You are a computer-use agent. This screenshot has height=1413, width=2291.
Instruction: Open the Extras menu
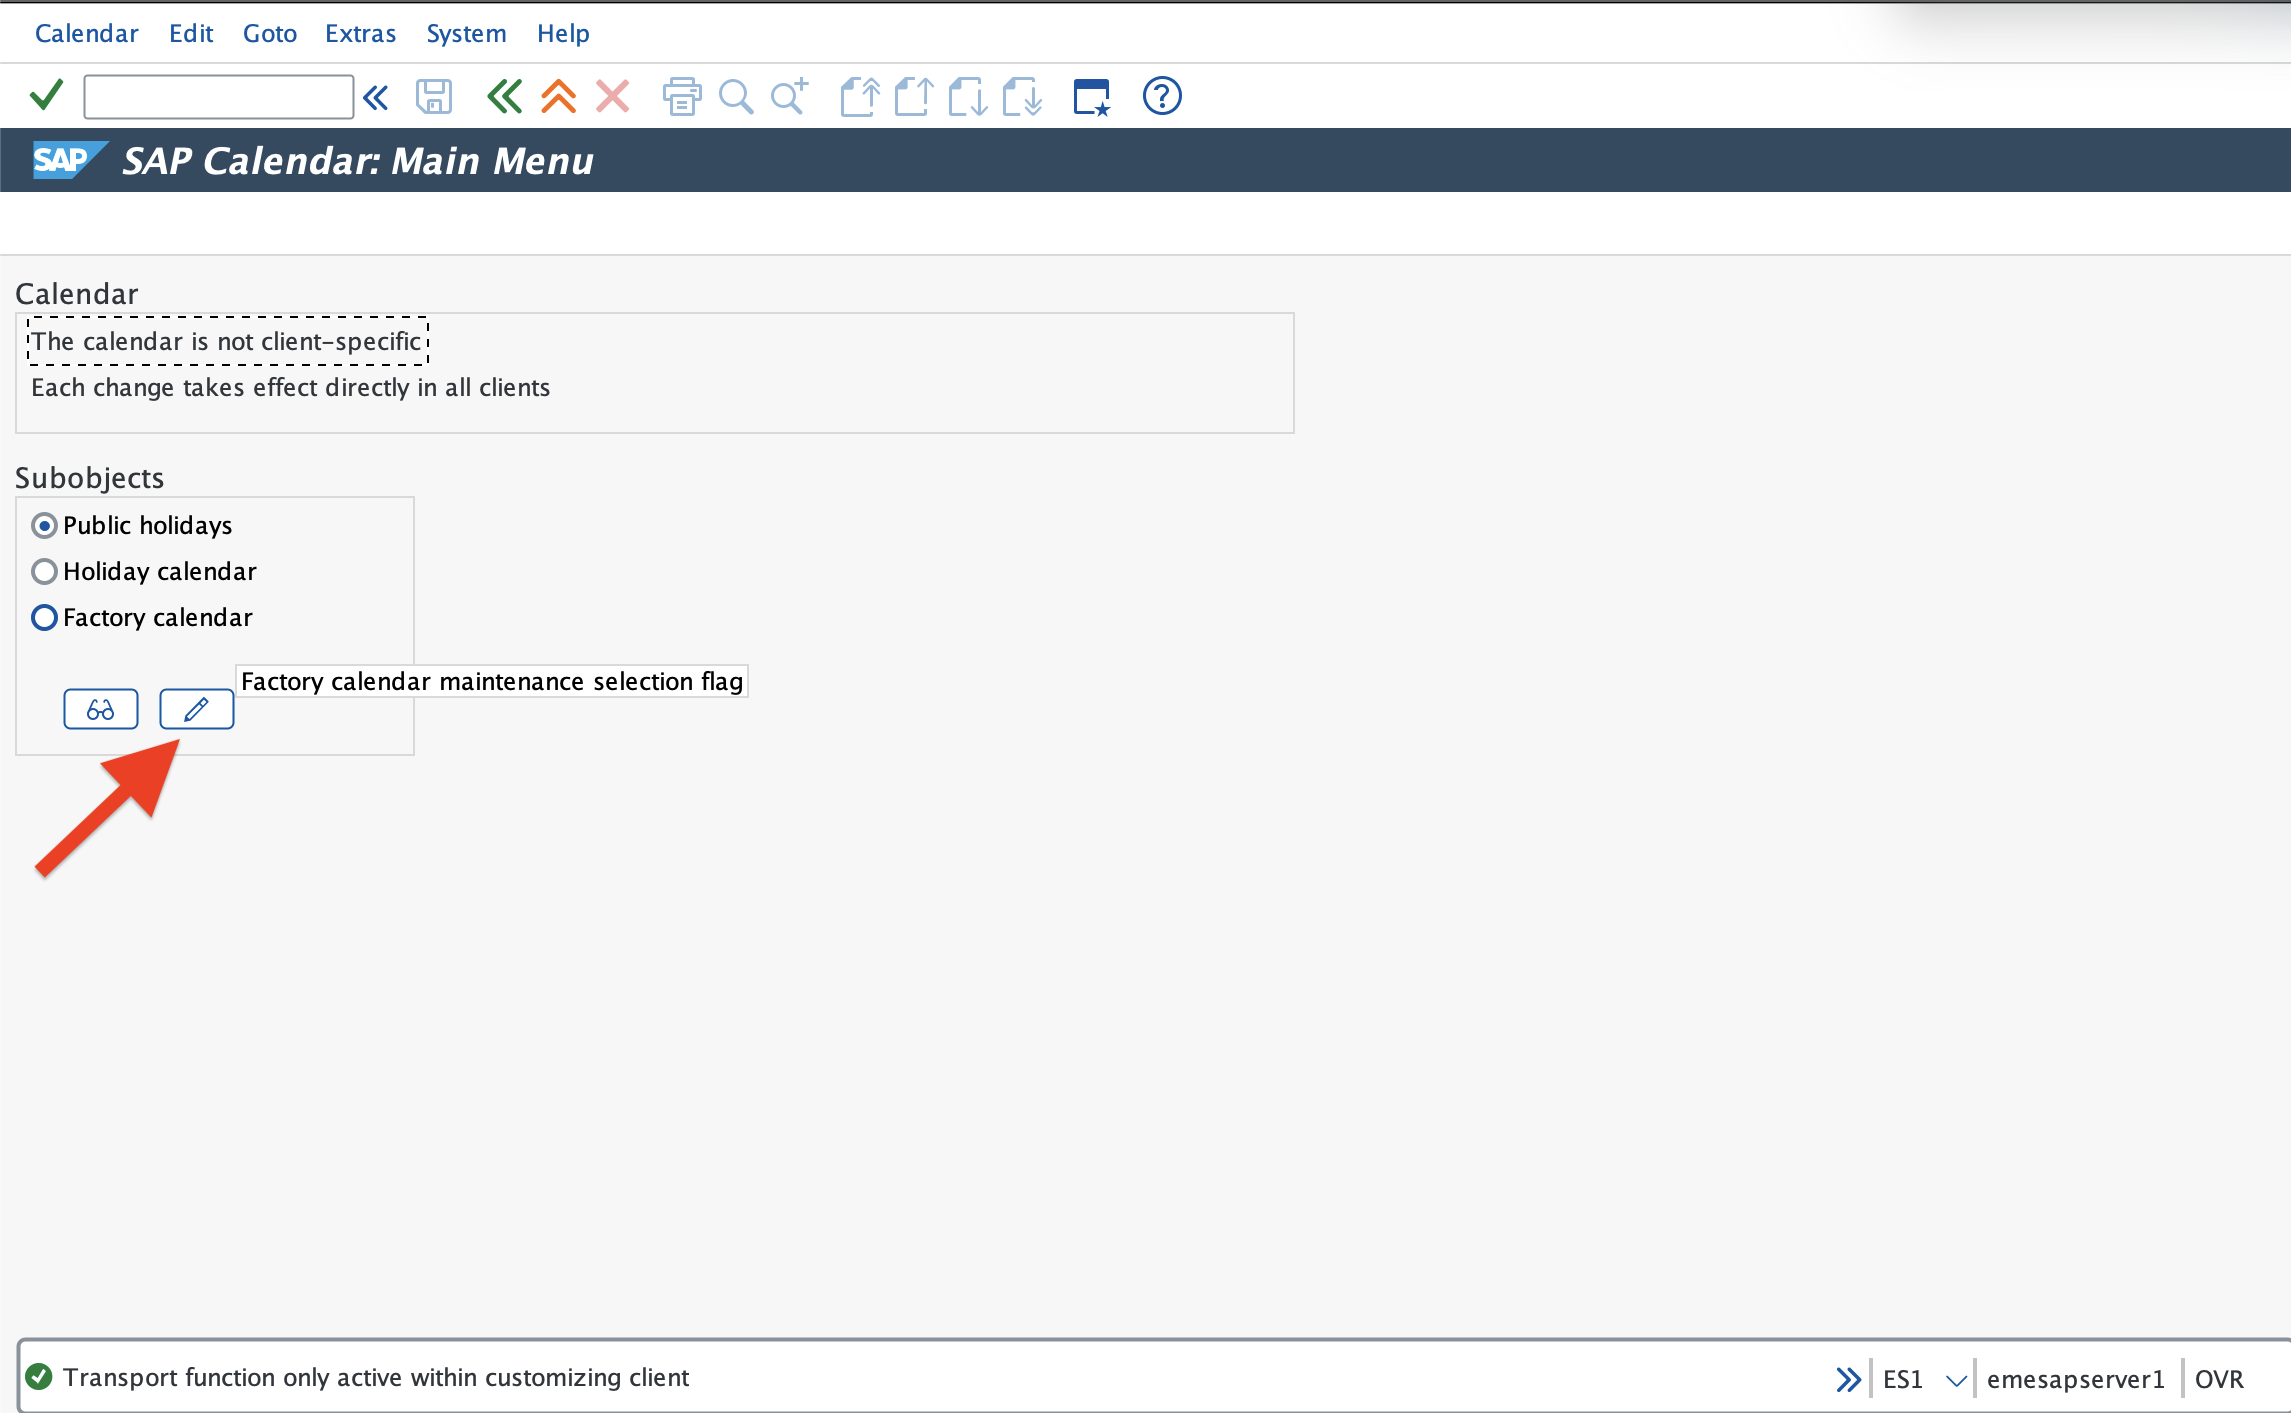pos(360,33)
